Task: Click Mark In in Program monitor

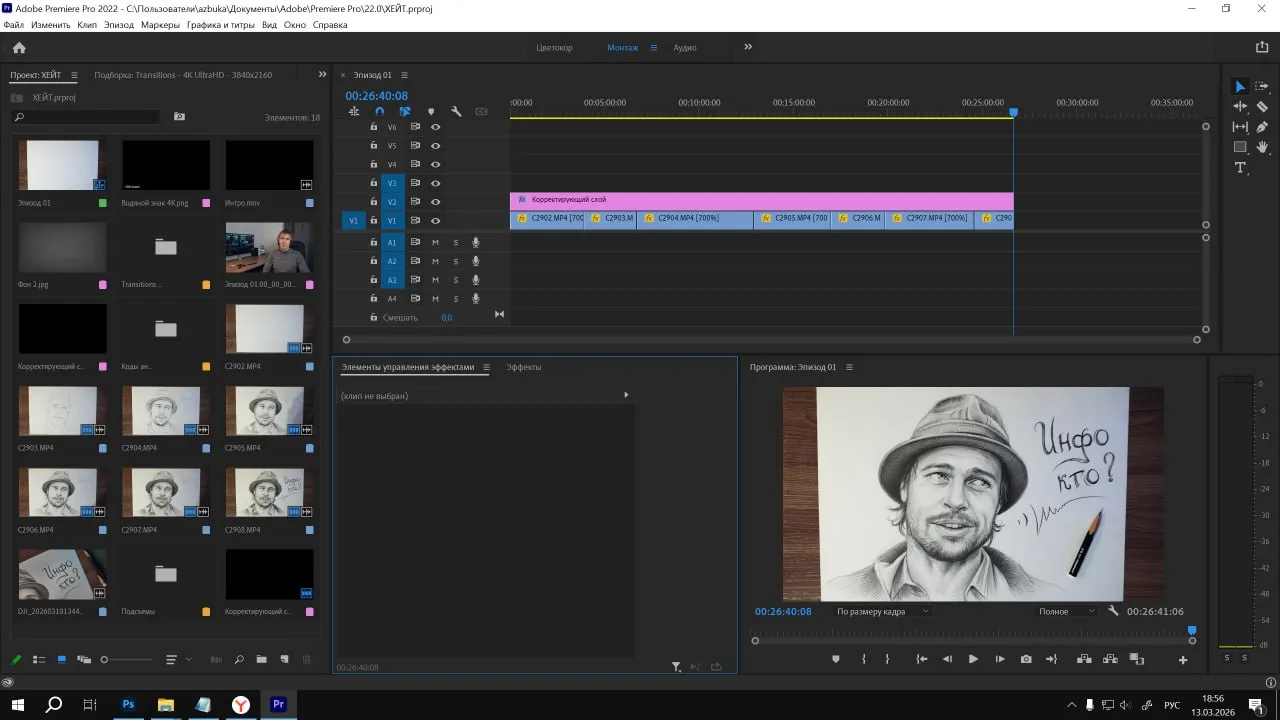Action: [864, 659]
